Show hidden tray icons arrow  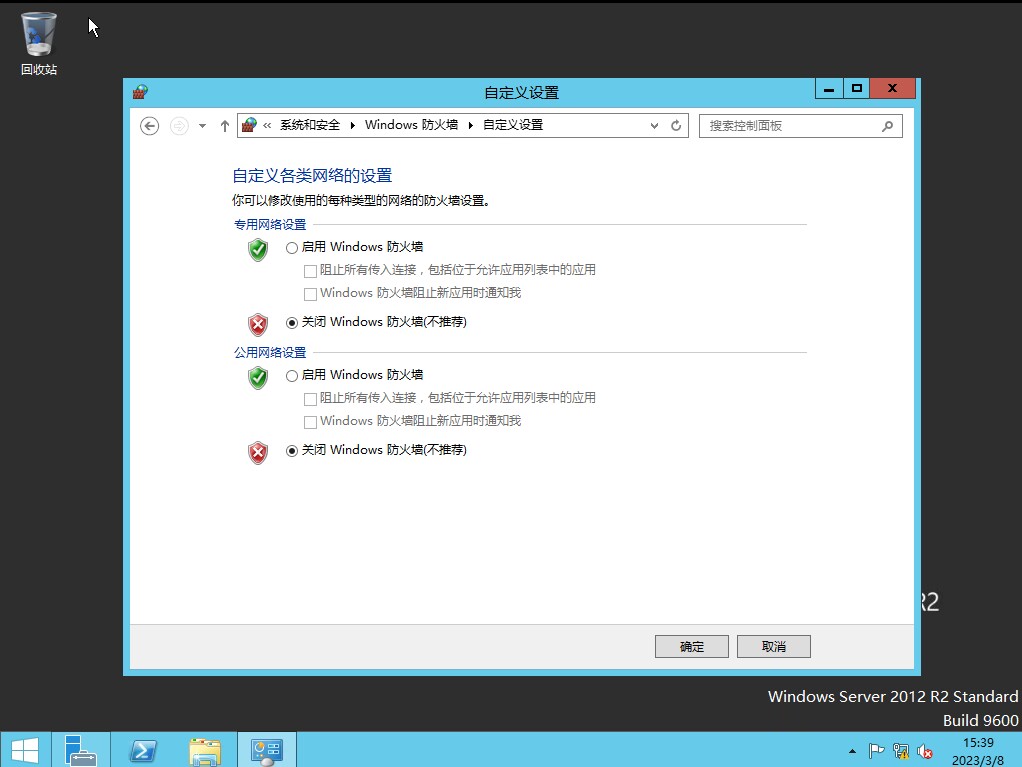(x=852, y=751)
